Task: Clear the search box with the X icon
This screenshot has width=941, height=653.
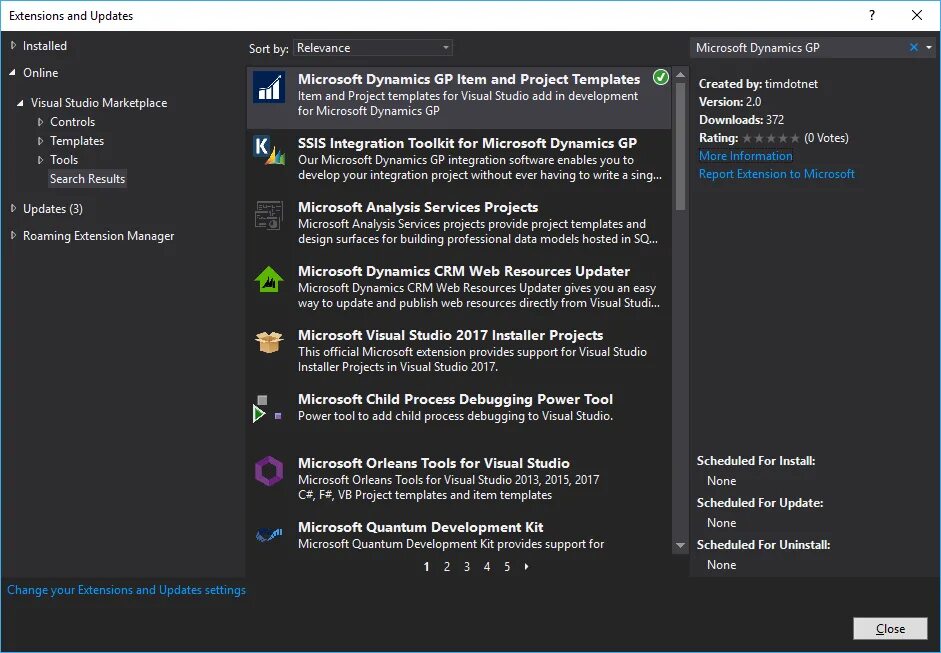Action: click(x=914, y=47)
